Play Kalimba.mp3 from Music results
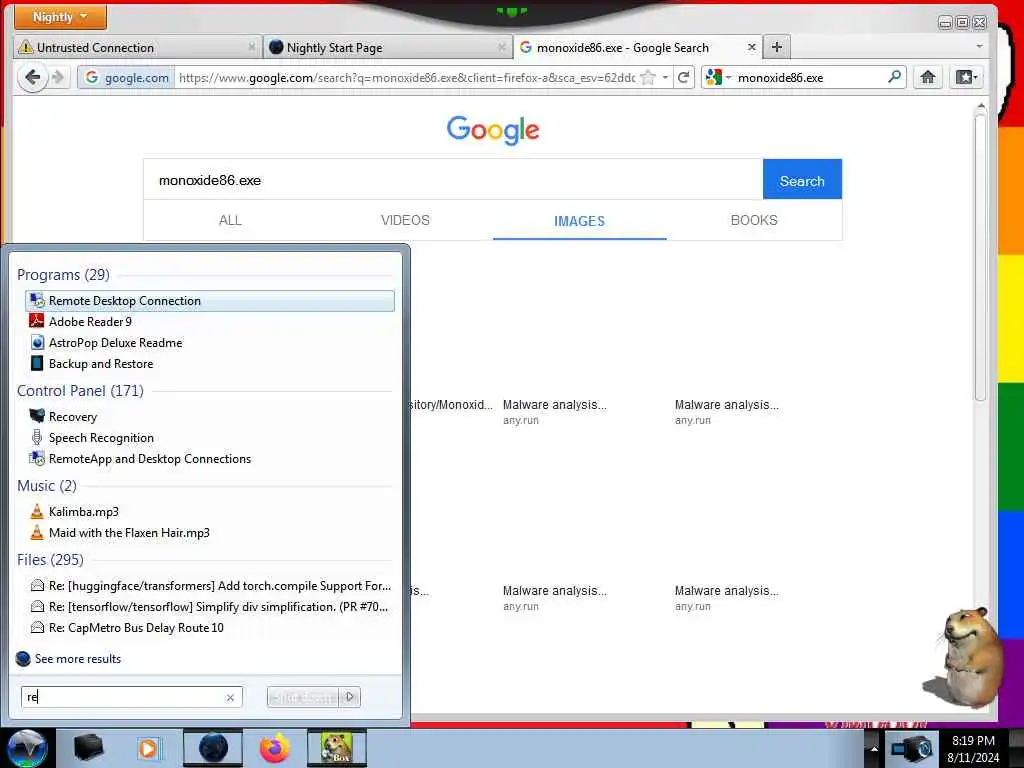 (210, 511)
